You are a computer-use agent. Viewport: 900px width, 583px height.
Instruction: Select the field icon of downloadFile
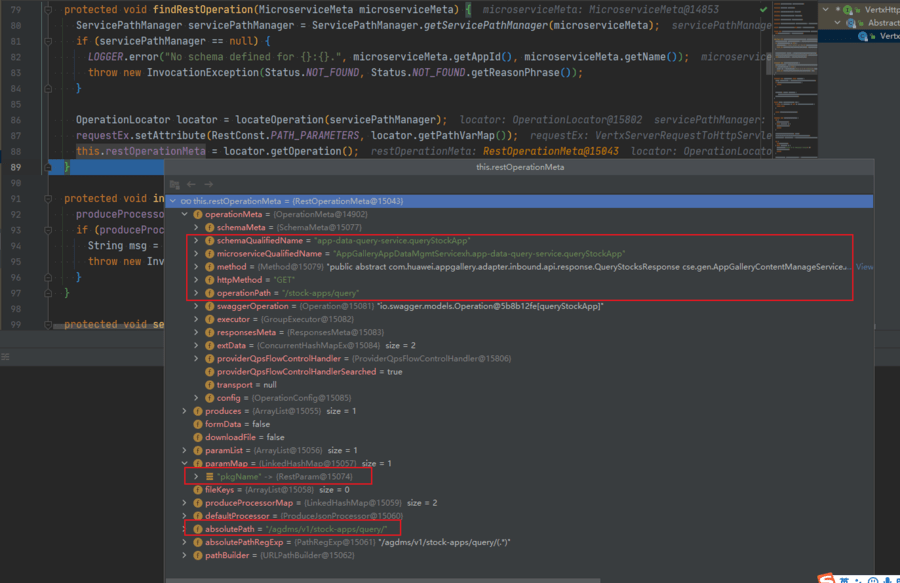click(198, 437)
